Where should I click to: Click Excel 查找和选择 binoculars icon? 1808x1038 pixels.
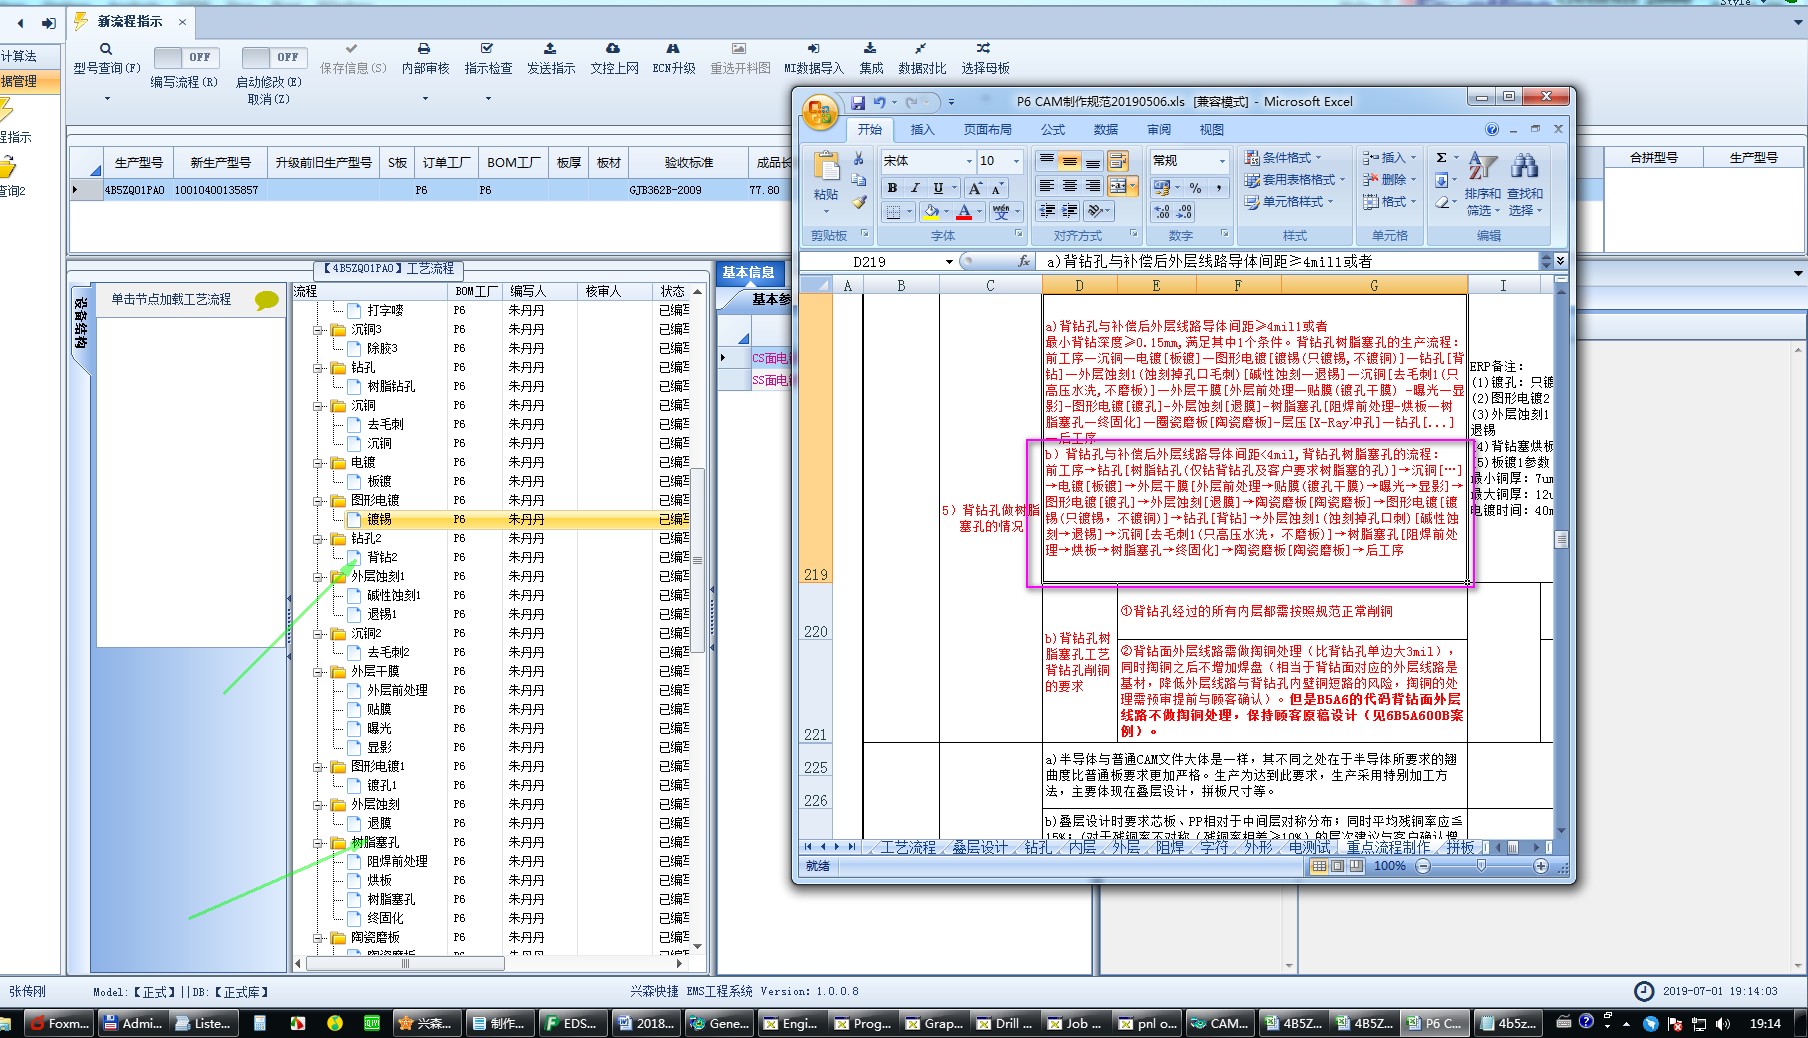coord(1524,166)
